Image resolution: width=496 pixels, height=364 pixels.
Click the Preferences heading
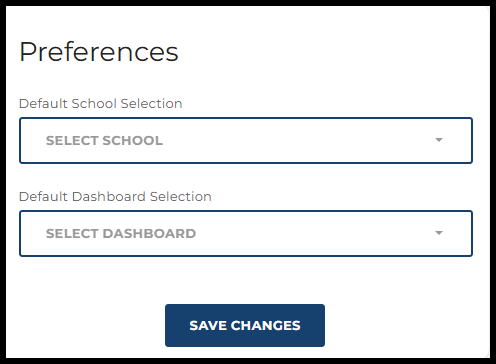click(x=99, y=52)
